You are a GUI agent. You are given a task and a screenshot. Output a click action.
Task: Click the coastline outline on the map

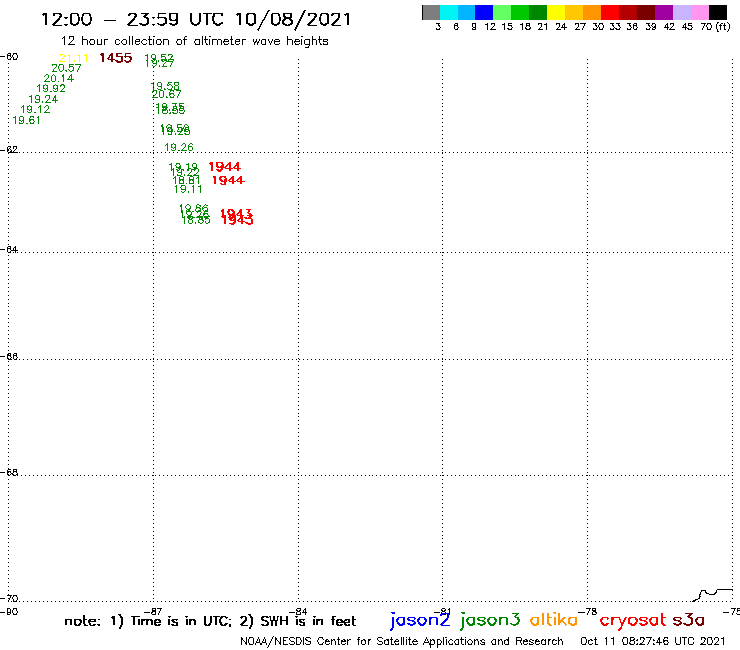[x=713, y=595]
